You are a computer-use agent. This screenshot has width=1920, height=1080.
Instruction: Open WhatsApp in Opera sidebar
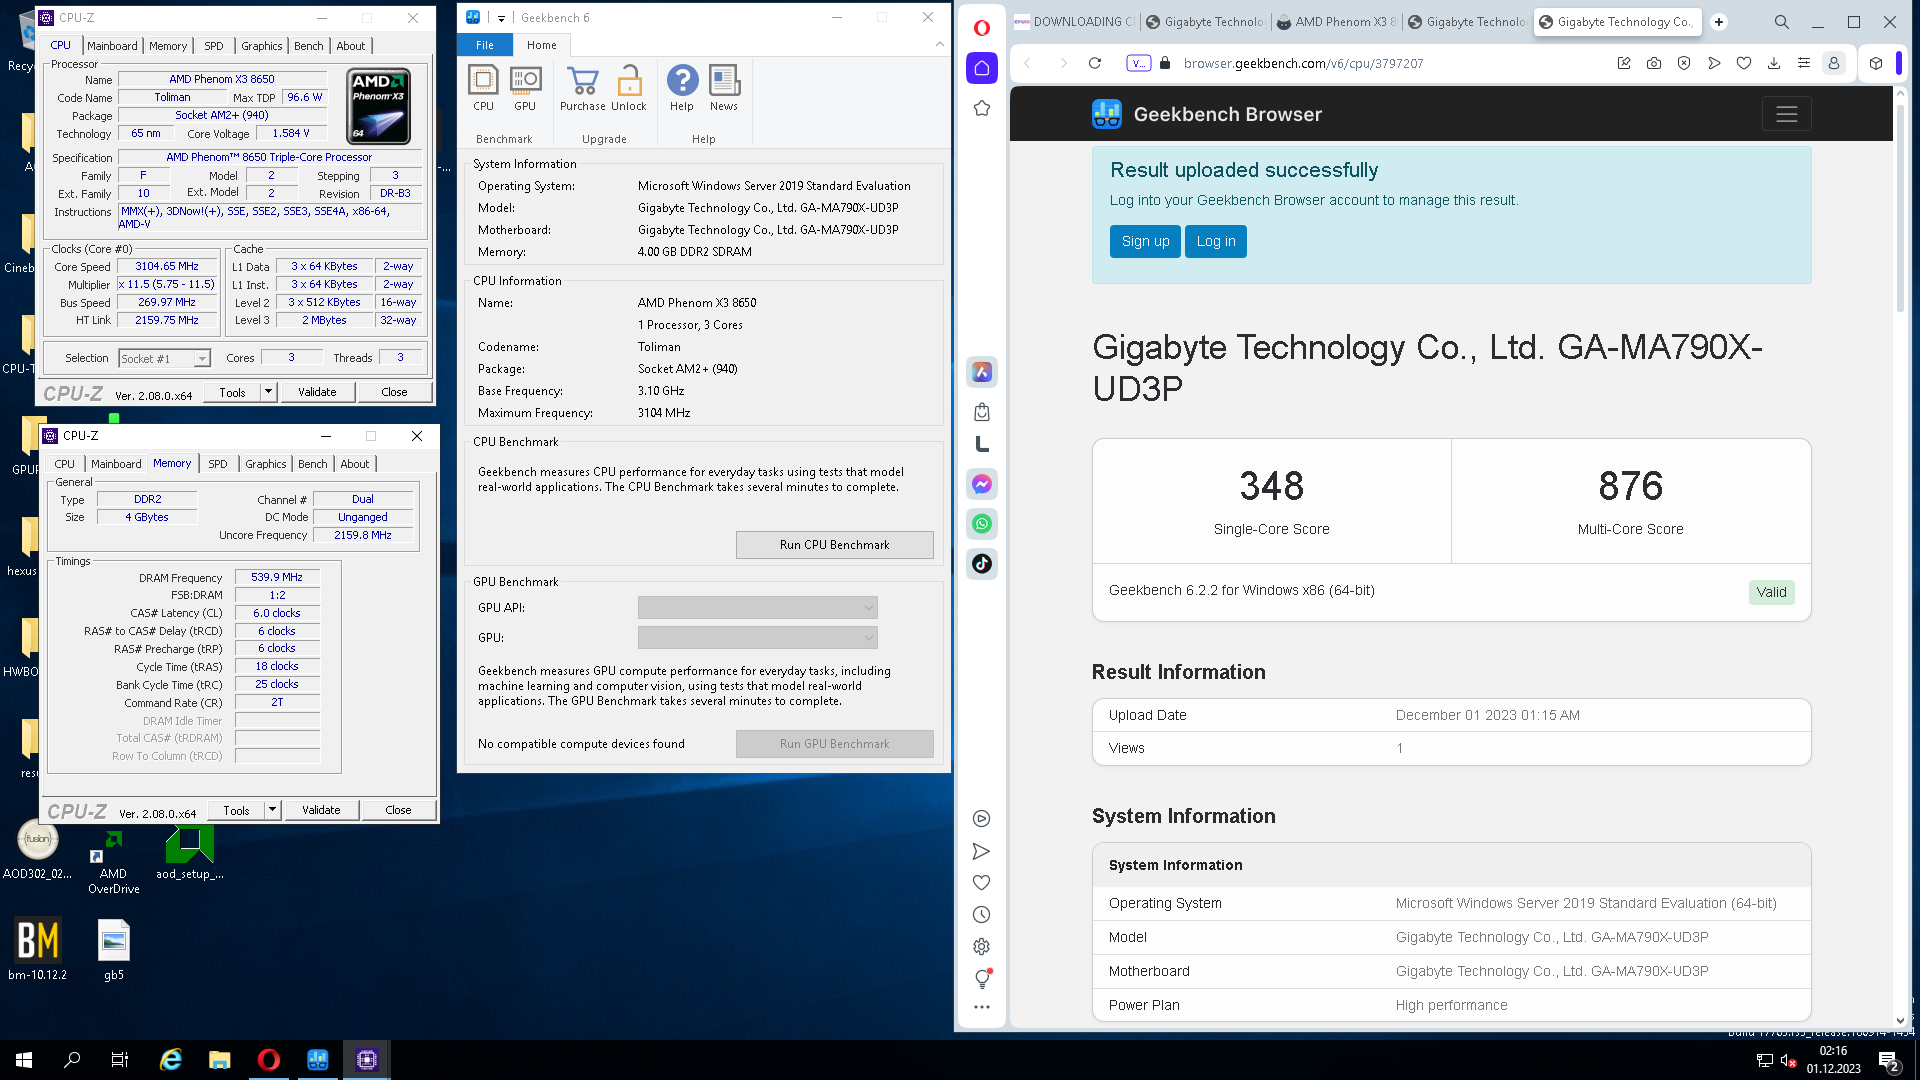tap(982, 524)
